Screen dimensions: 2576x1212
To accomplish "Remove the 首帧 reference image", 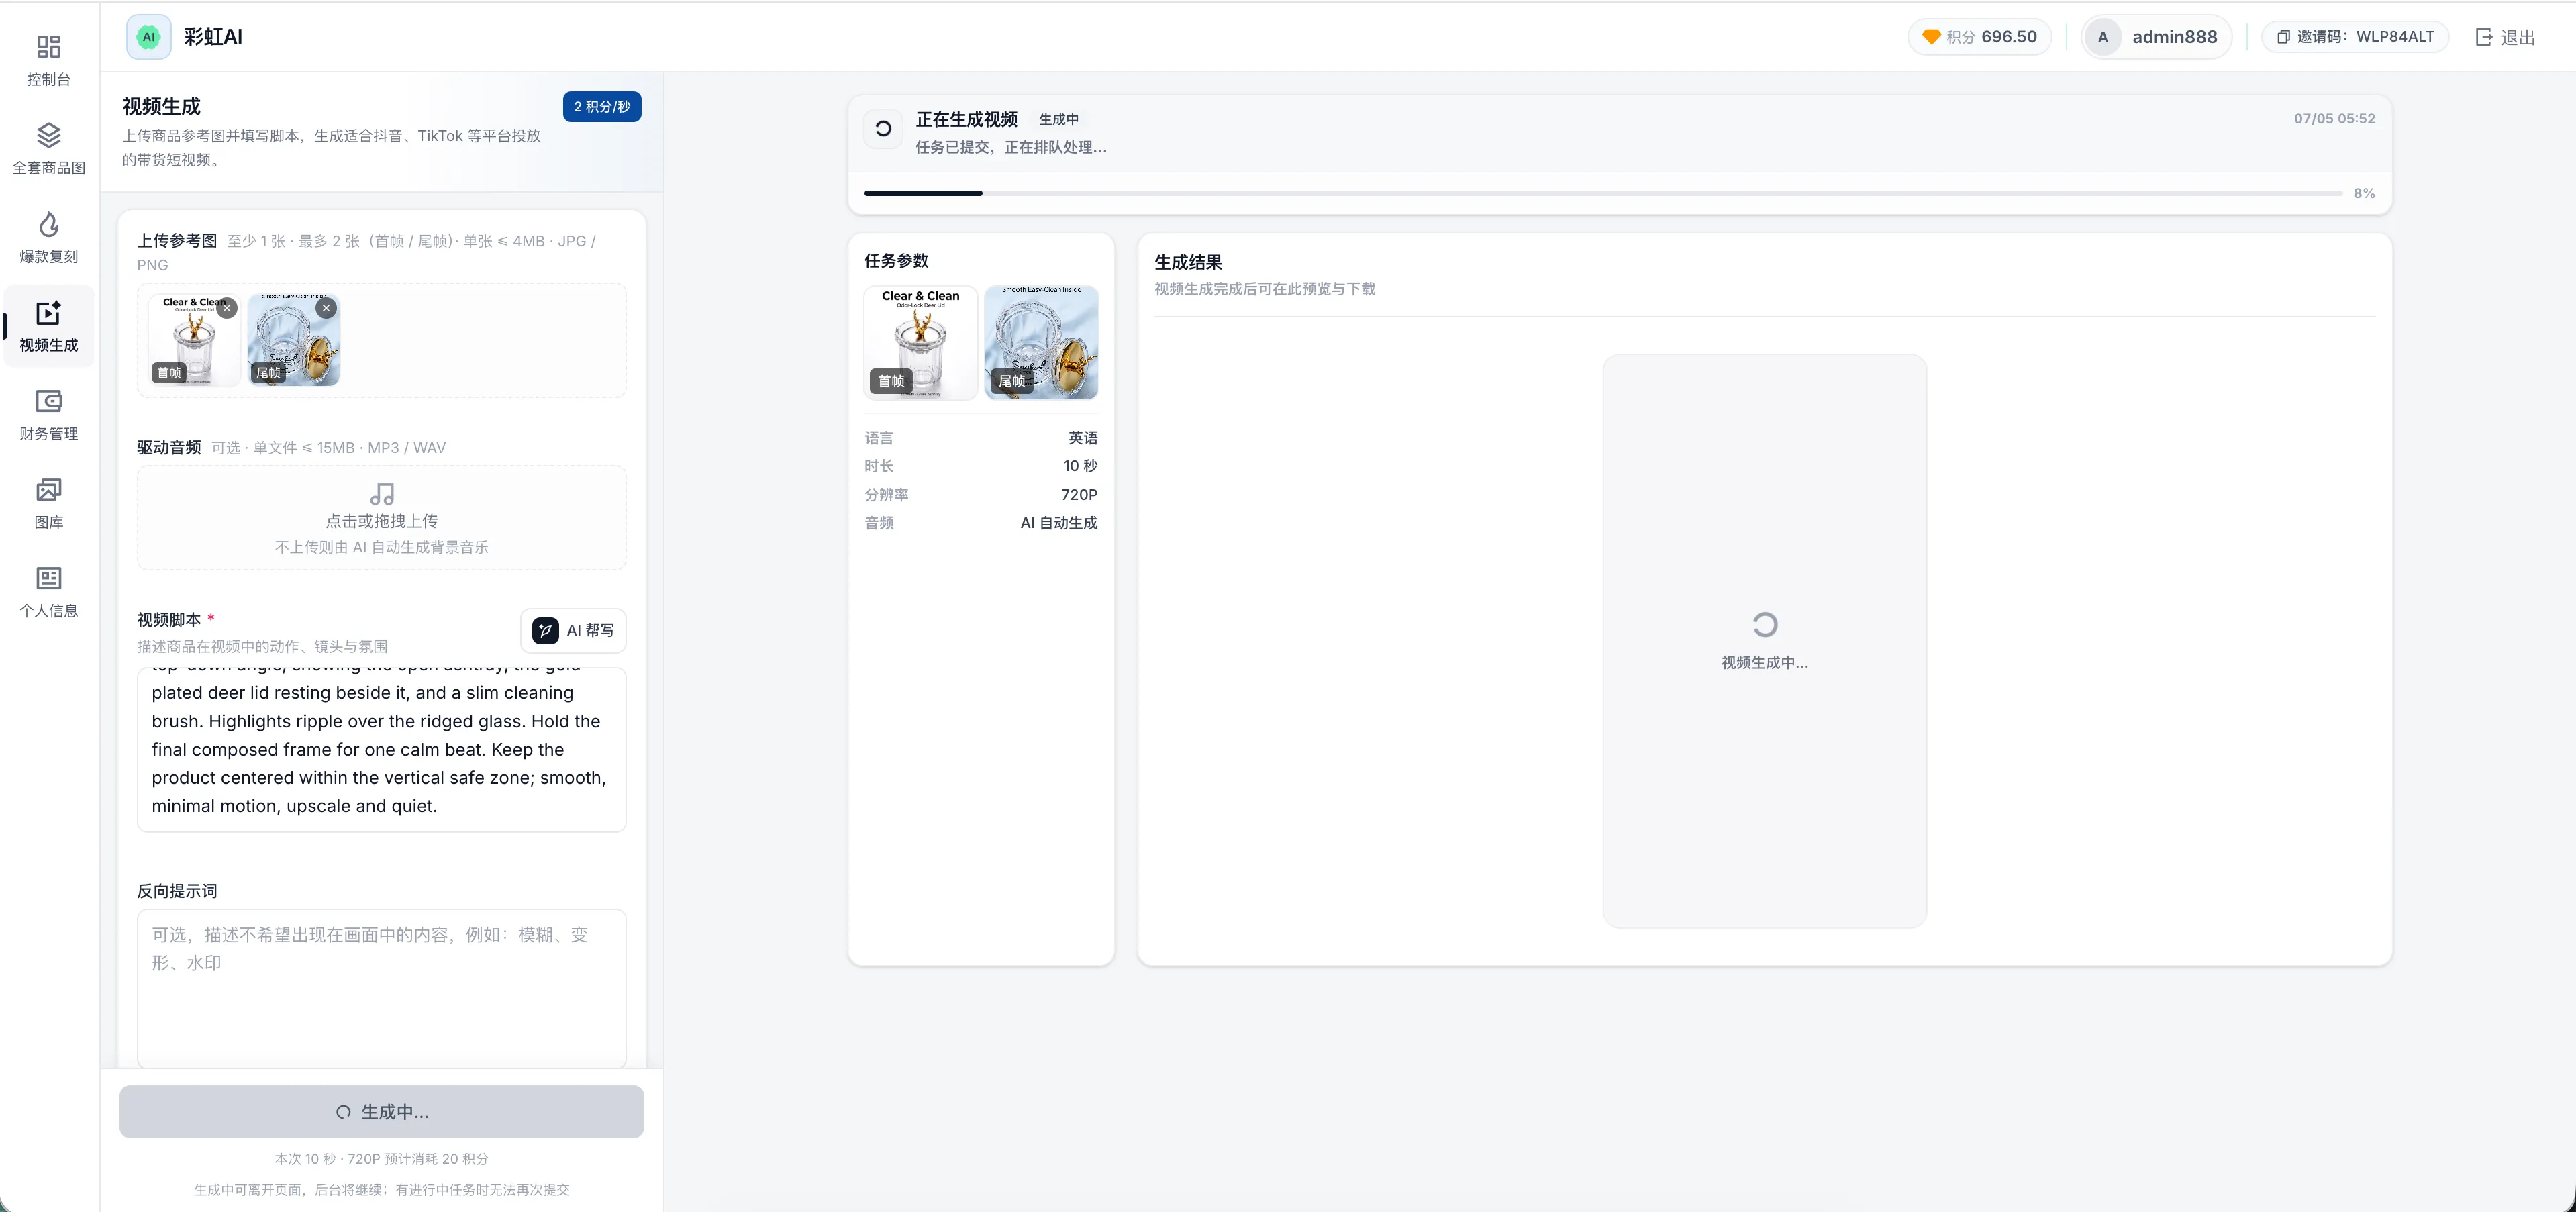I will (228, 308).
